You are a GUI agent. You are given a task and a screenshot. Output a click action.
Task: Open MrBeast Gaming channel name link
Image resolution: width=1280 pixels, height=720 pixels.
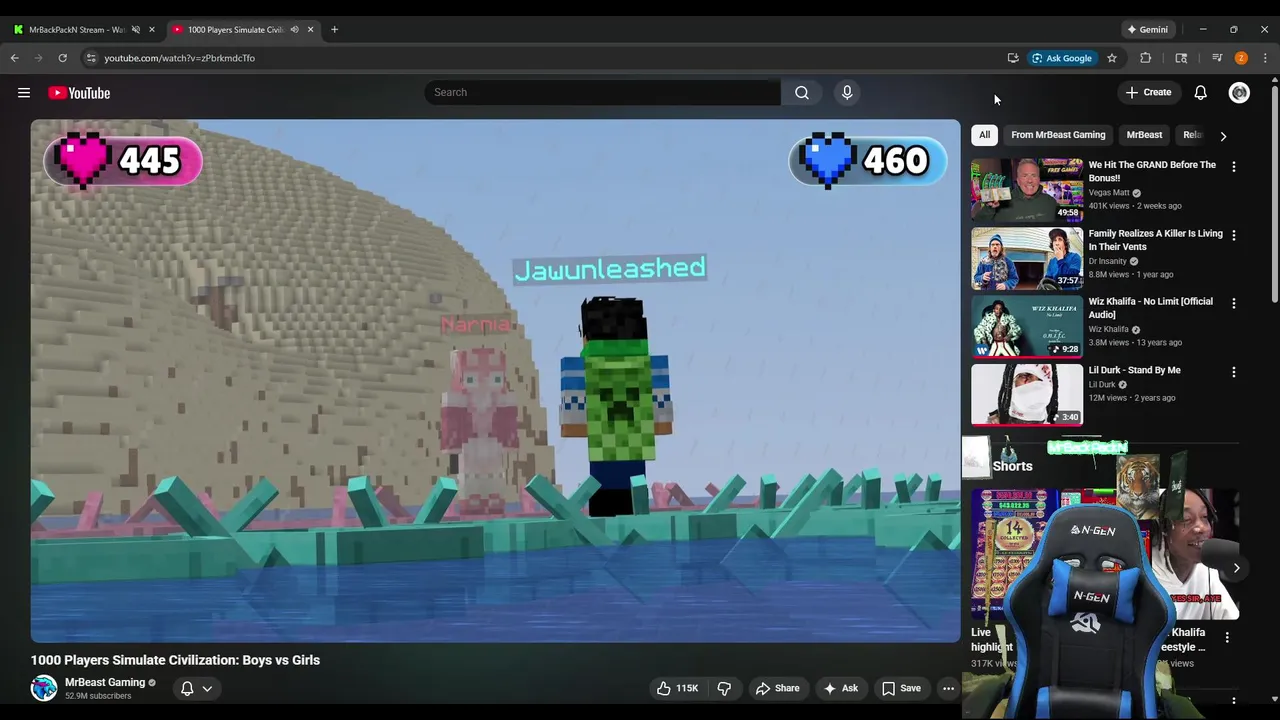[x=105, y=682]
